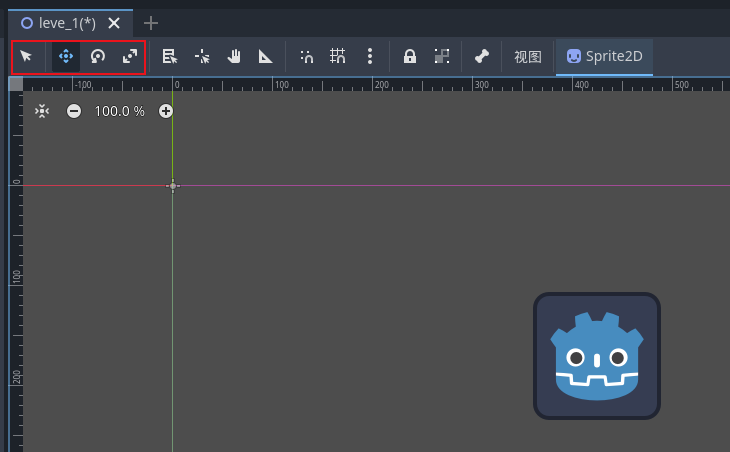This screenshot has height=452, width=730.
Task: Select the Ruler Mode triangle tool
Action: [x=265, y=57]
